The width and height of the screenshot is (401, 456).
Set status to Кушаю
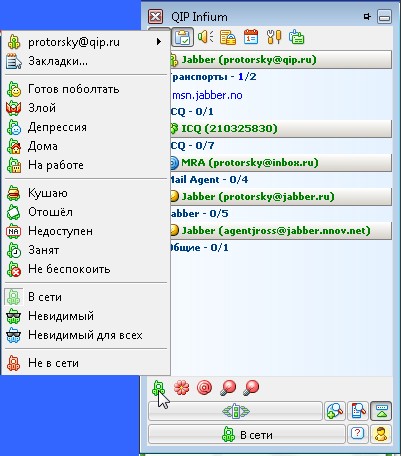(x=85, y=193)
